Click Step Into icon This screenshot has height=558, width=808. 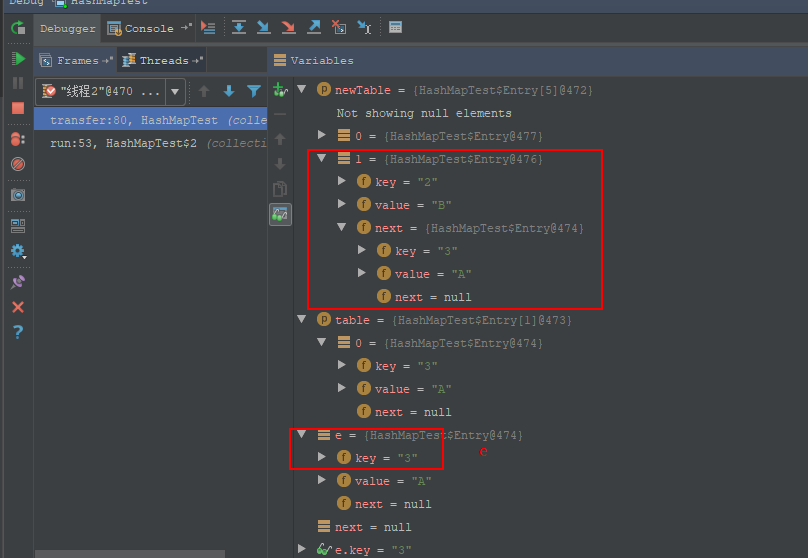(263, 27)
